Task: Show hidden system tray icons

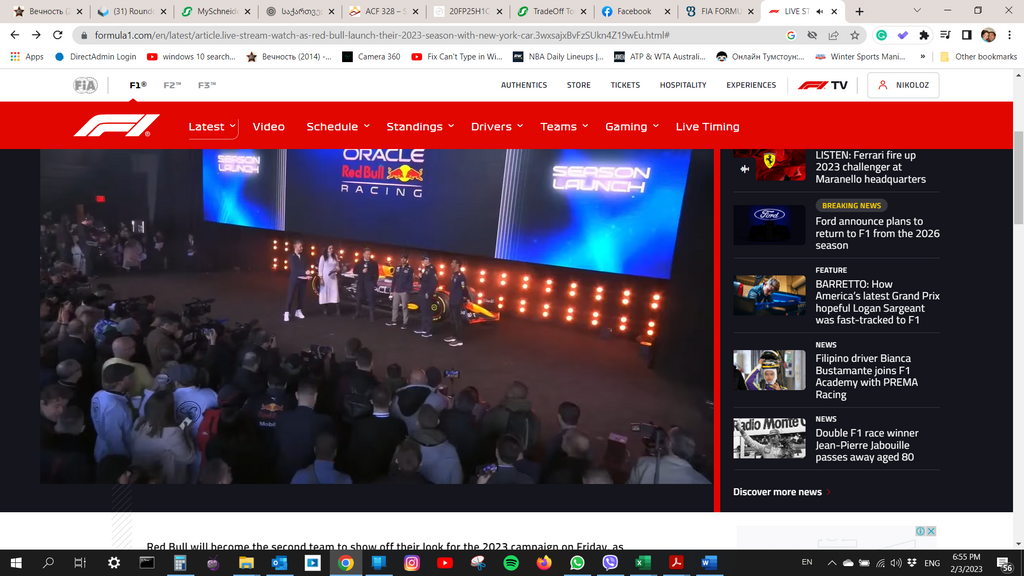Action: 831,563
